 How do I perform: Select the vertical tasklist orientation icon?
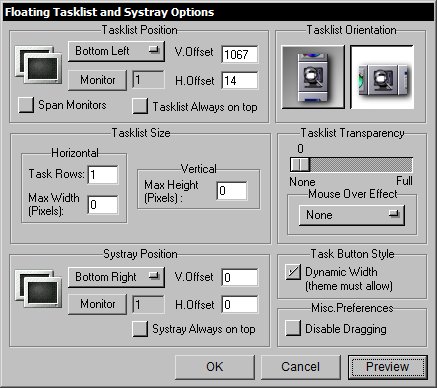[313, 77]
